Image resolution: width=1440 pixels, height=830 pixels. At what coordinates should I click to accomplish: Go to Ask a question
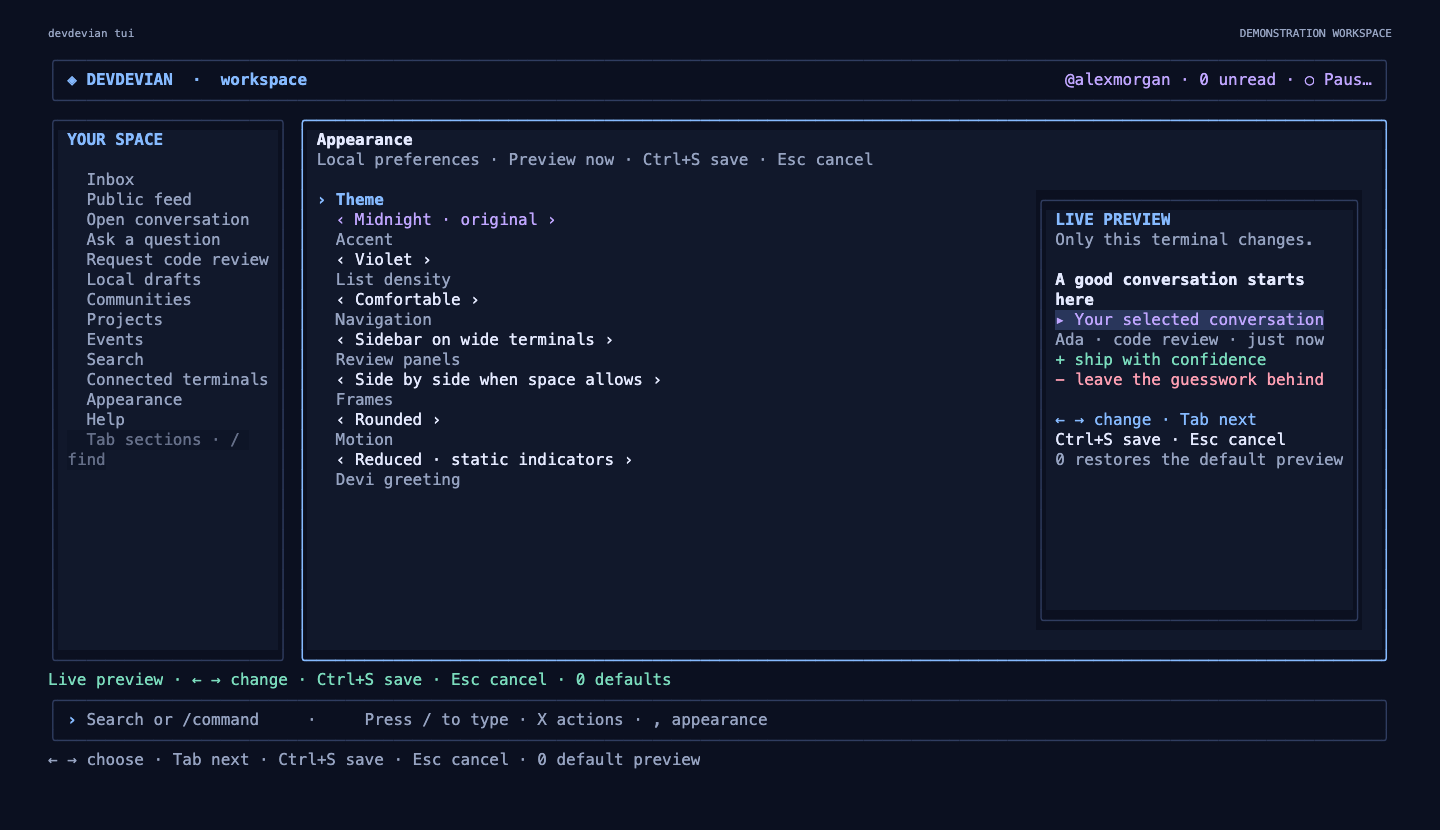[x=153, y=240]
